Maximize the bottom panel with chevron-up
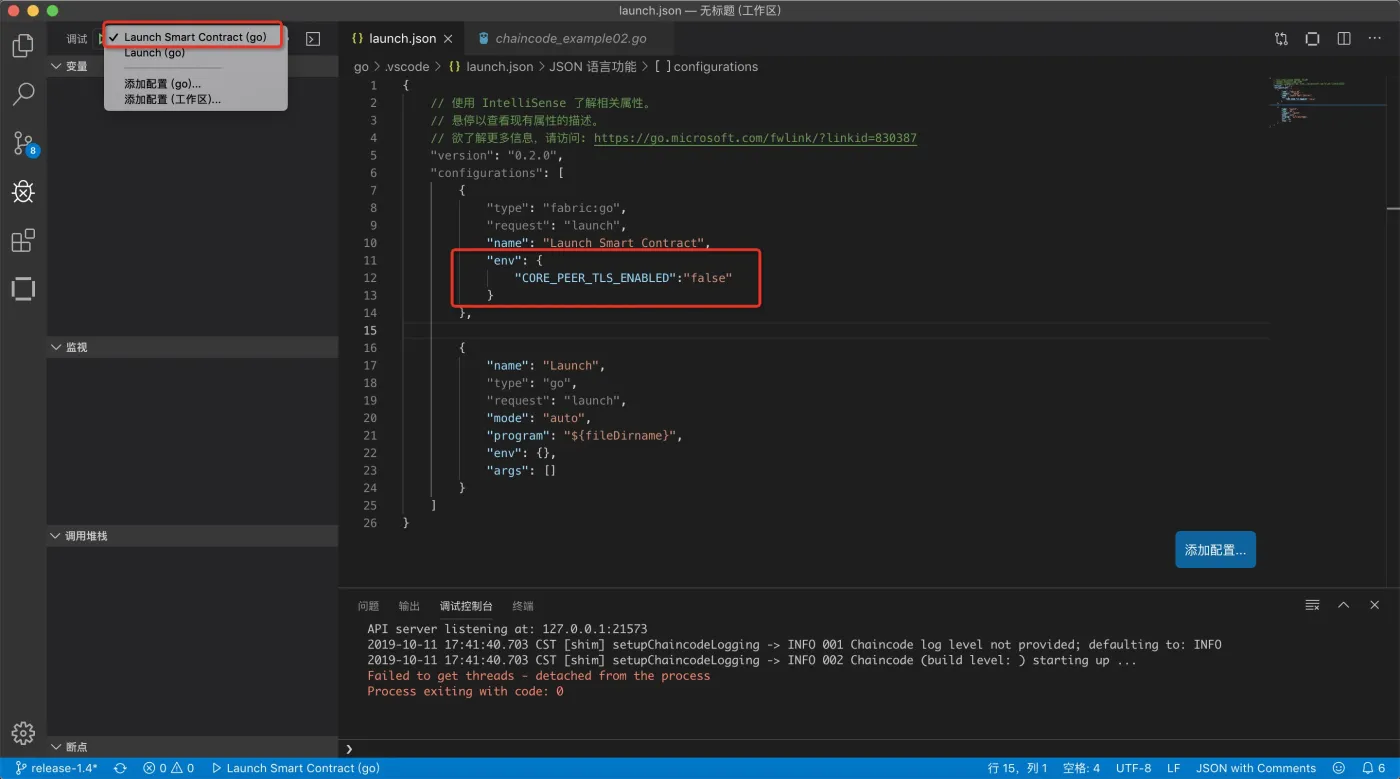This screenshot has width=1400, height=779. click(x=1344, y=605)
